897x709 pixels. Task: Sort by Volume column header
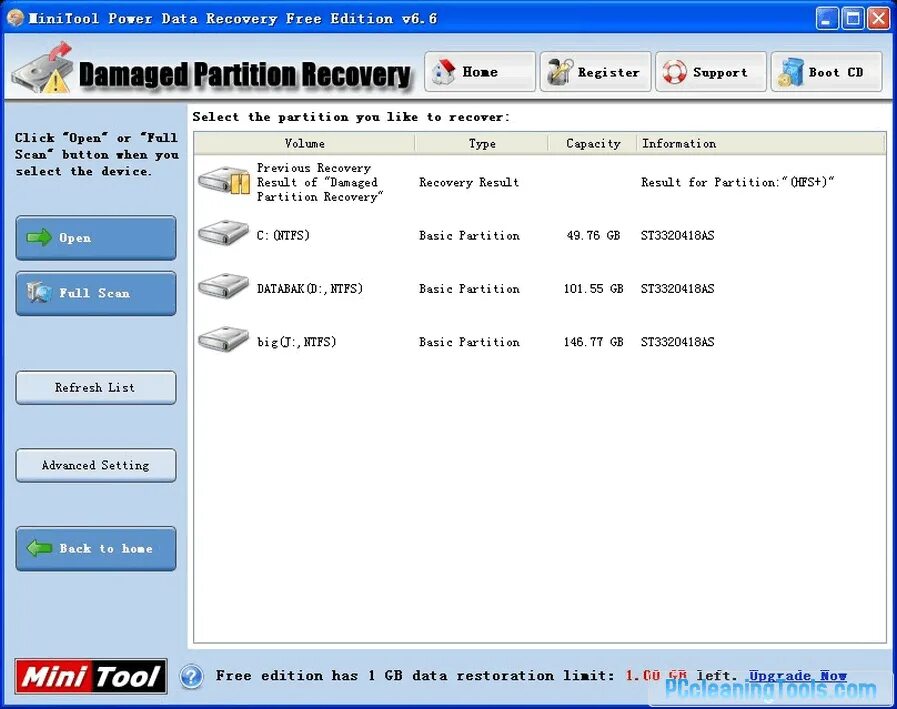(x=304, y=143)
